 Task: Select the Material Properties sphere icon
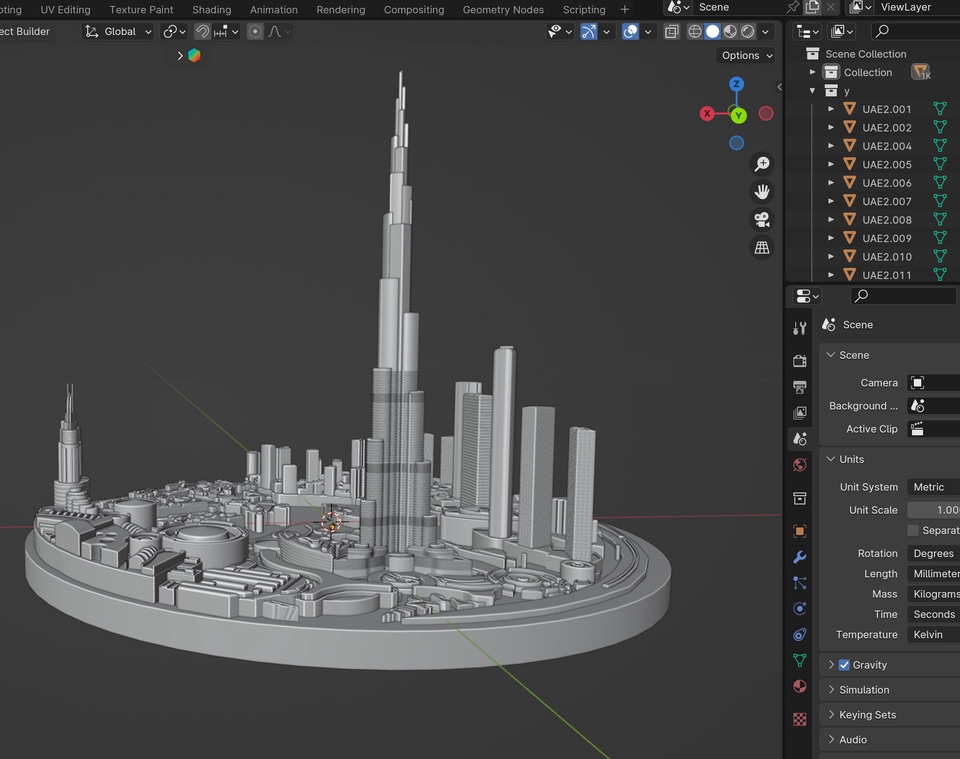point(799,686)
